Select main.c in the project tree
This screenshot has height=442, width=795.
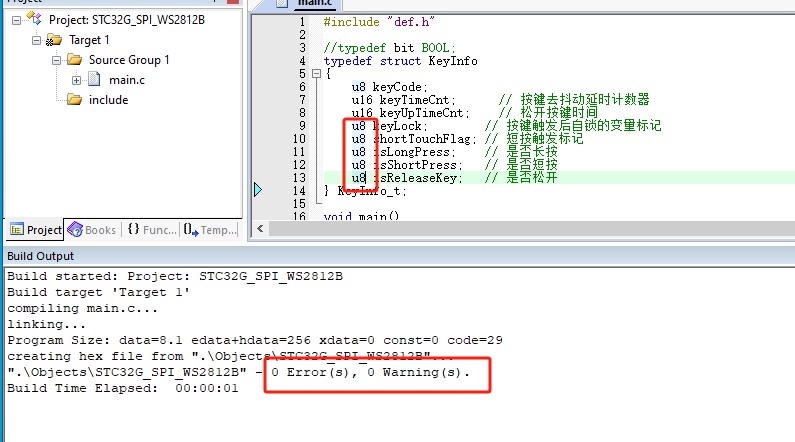coord(127,80)
